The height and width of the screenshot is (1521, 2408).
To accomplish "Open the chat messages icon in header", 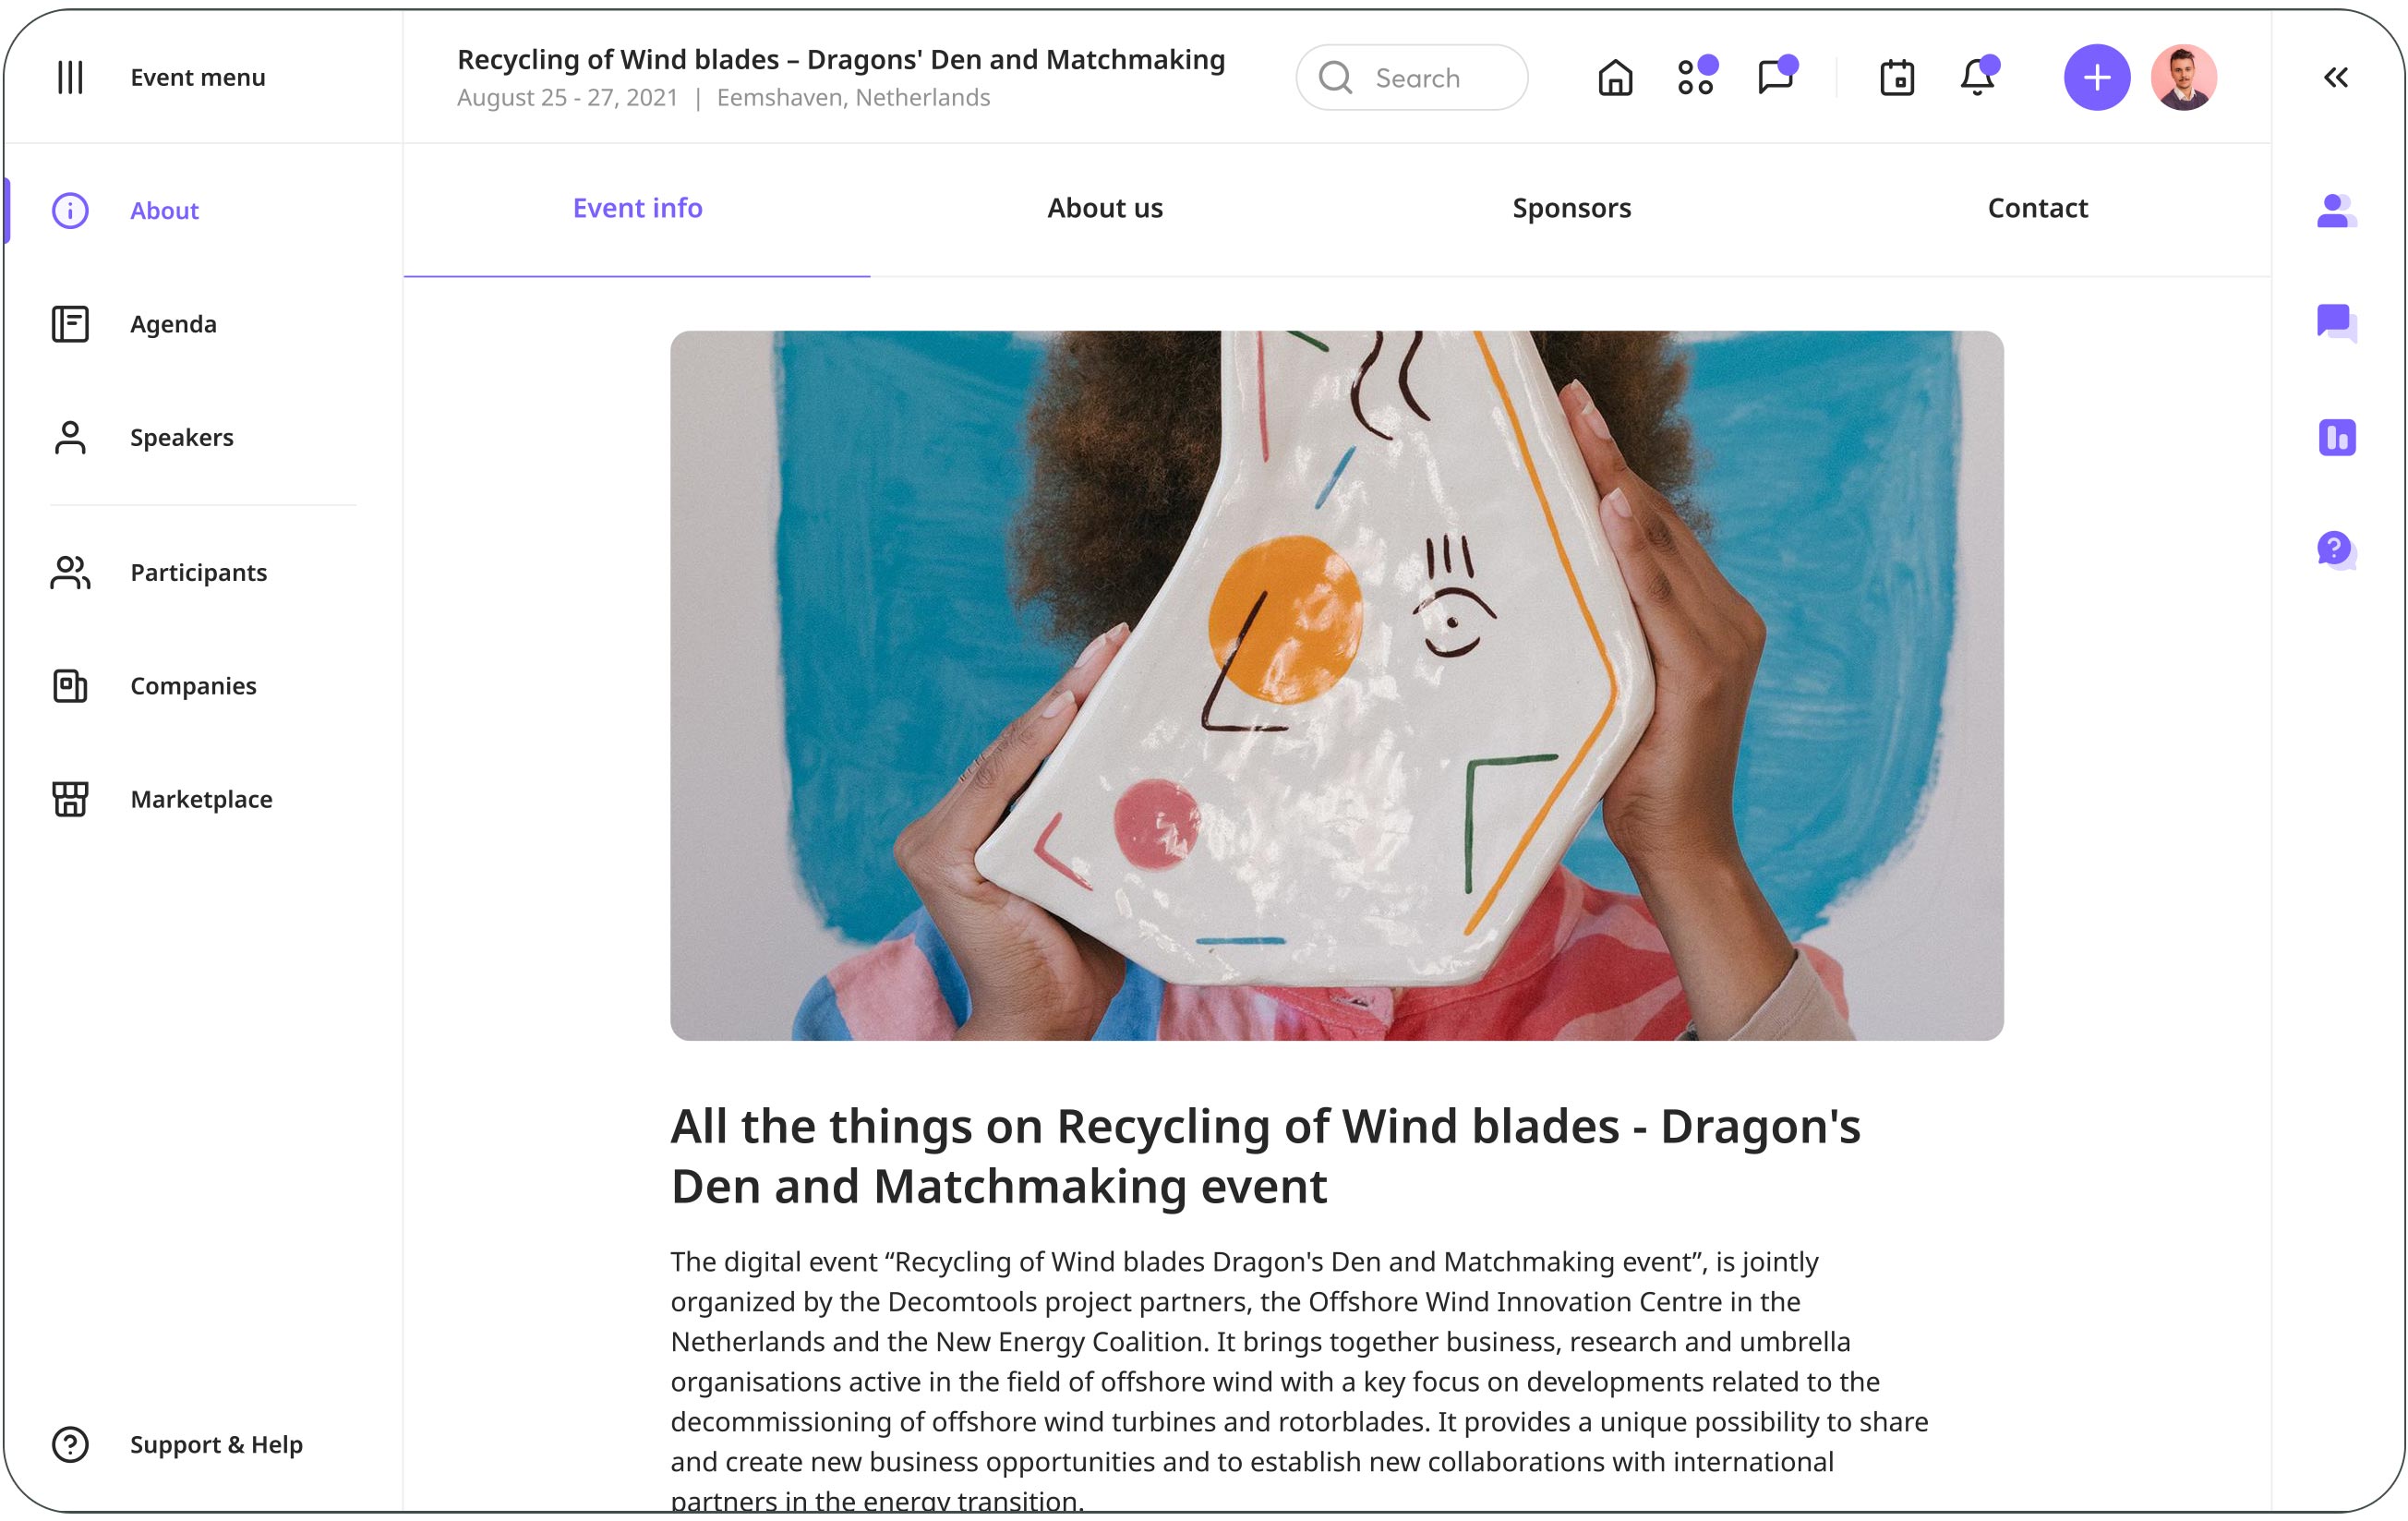I will 1777,76.
